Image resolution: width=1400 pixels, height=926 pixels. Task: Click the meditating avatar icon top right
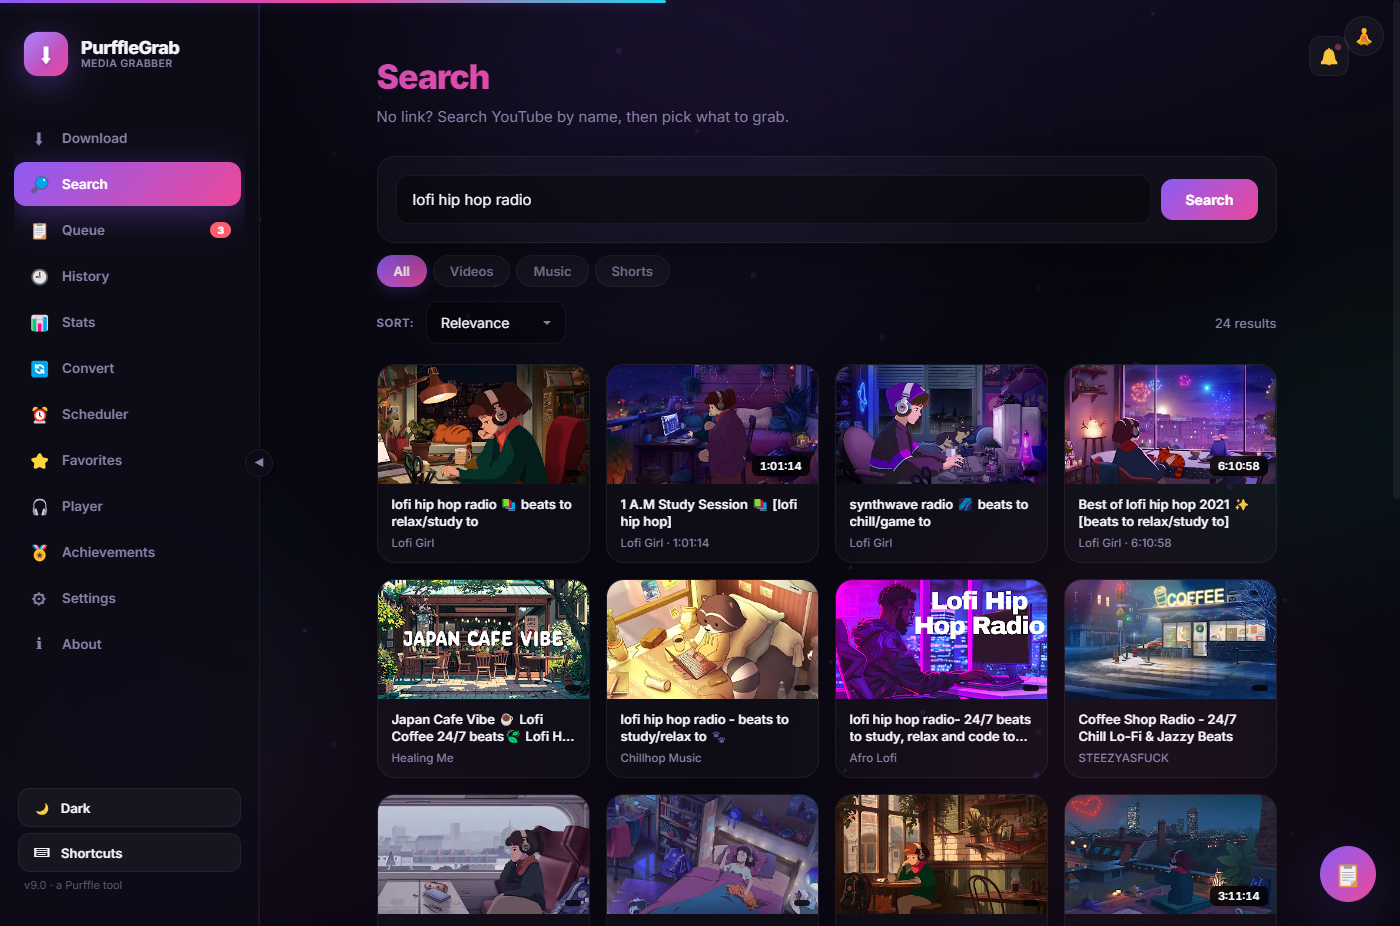pyautogui.click(x=1364, y=37)
